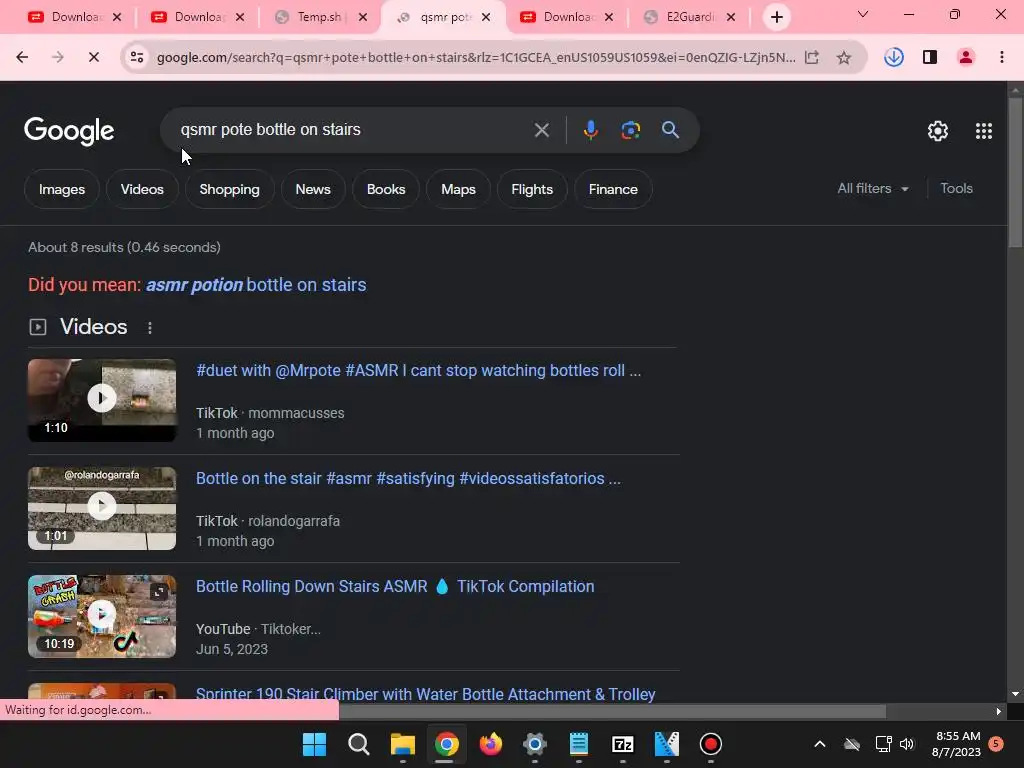
Task: Open notification badge in system tray
Action: [x=996, y=743]
